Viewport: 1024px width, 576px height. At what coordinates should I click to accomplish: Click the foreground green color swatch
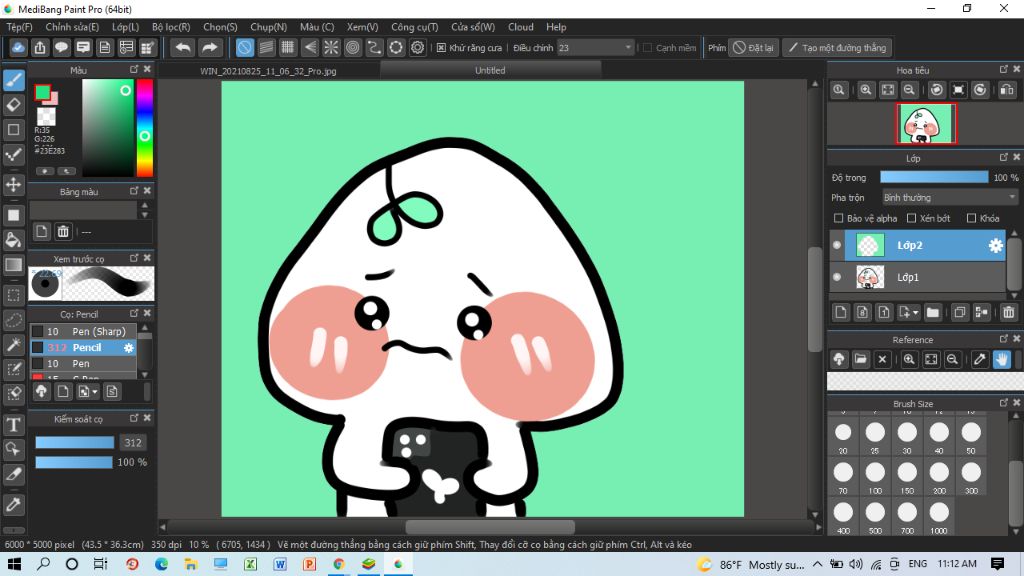[x=42, y=93]
